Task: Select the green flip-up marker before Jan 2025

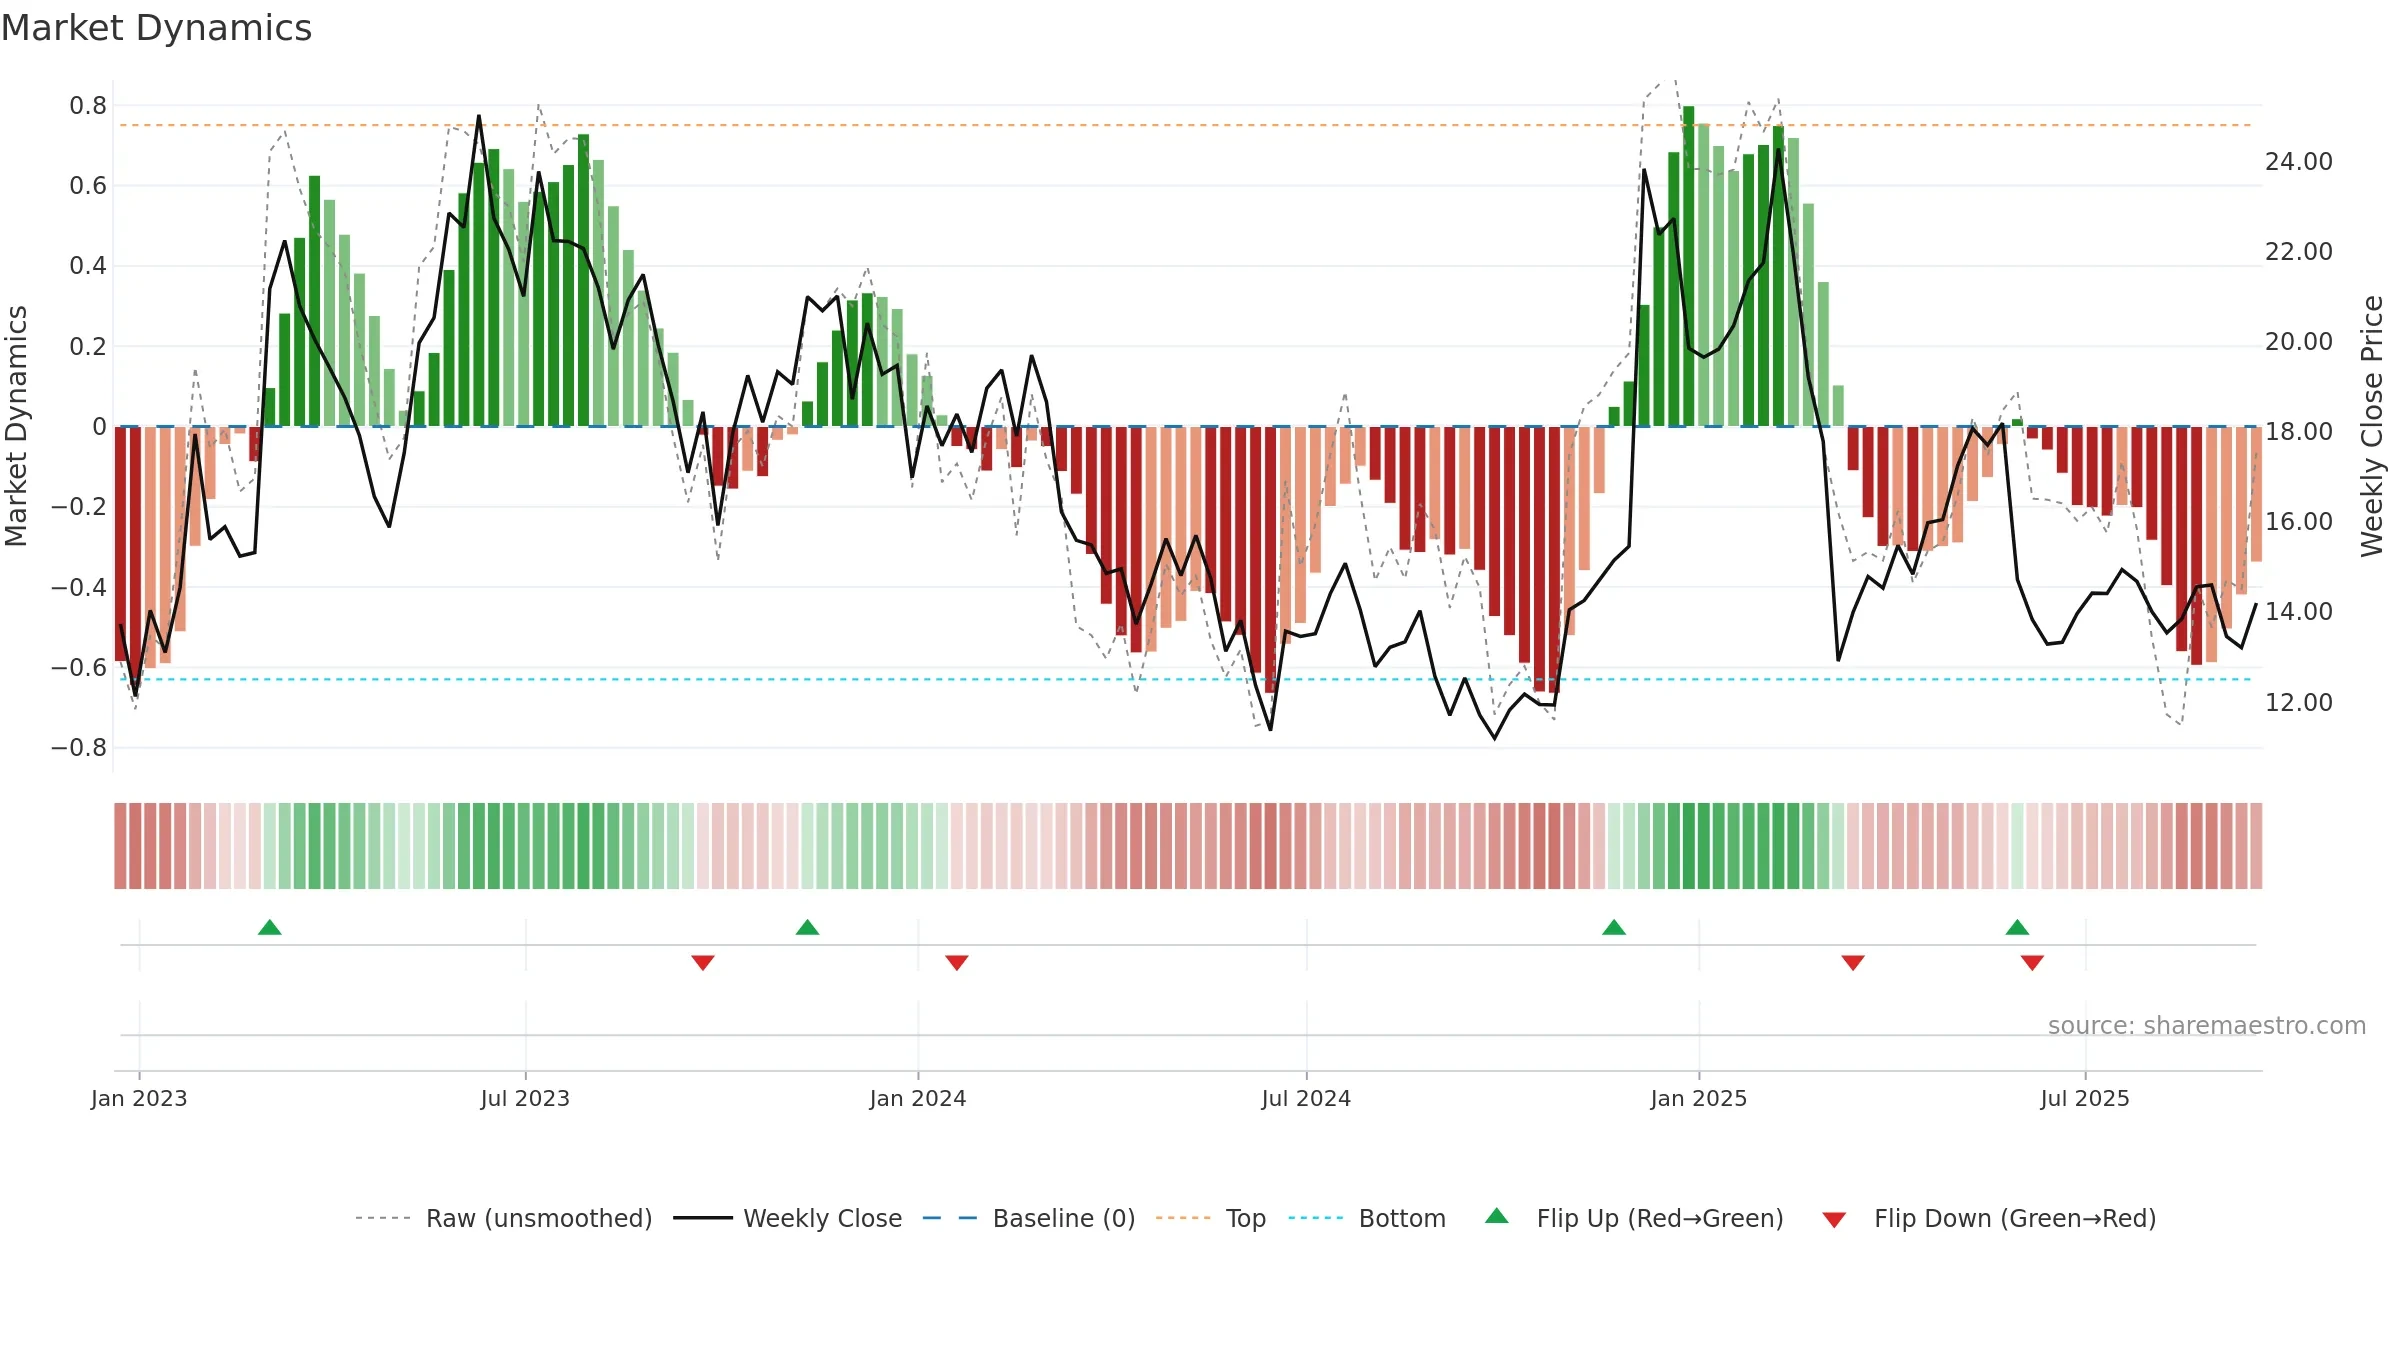Action: [x=1614, y=927]
